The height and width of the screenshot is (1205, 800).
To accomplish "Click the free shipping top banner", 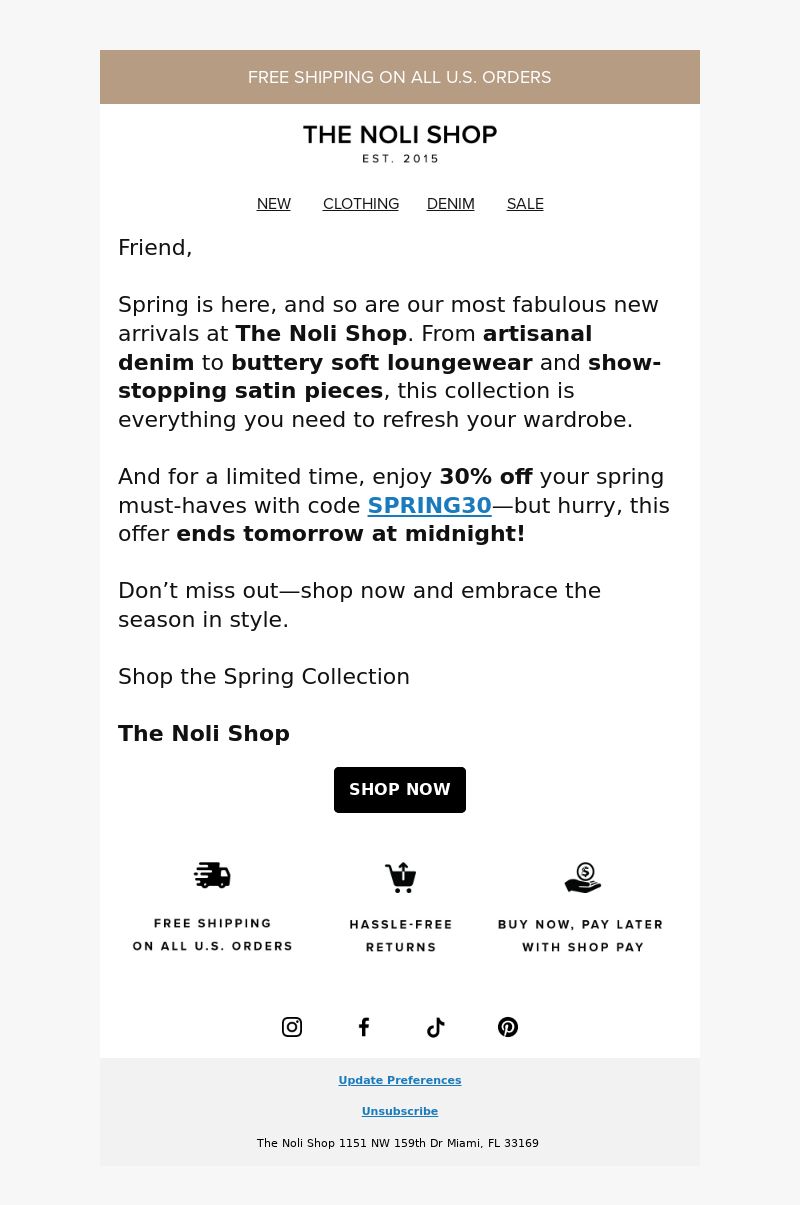I will point(400,77).
